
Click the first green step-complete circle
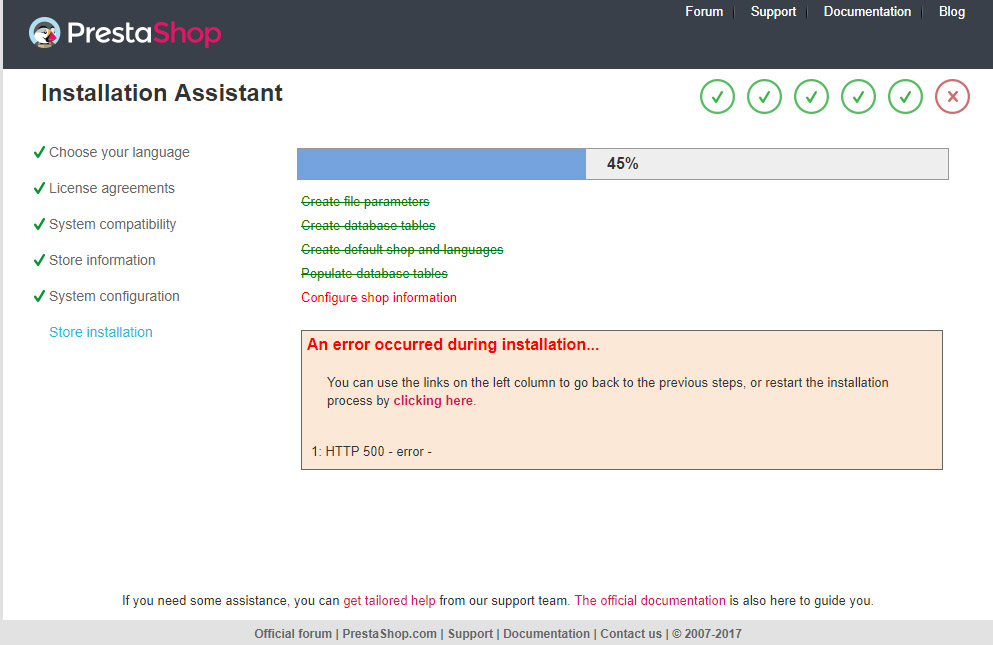pos(717,97)
